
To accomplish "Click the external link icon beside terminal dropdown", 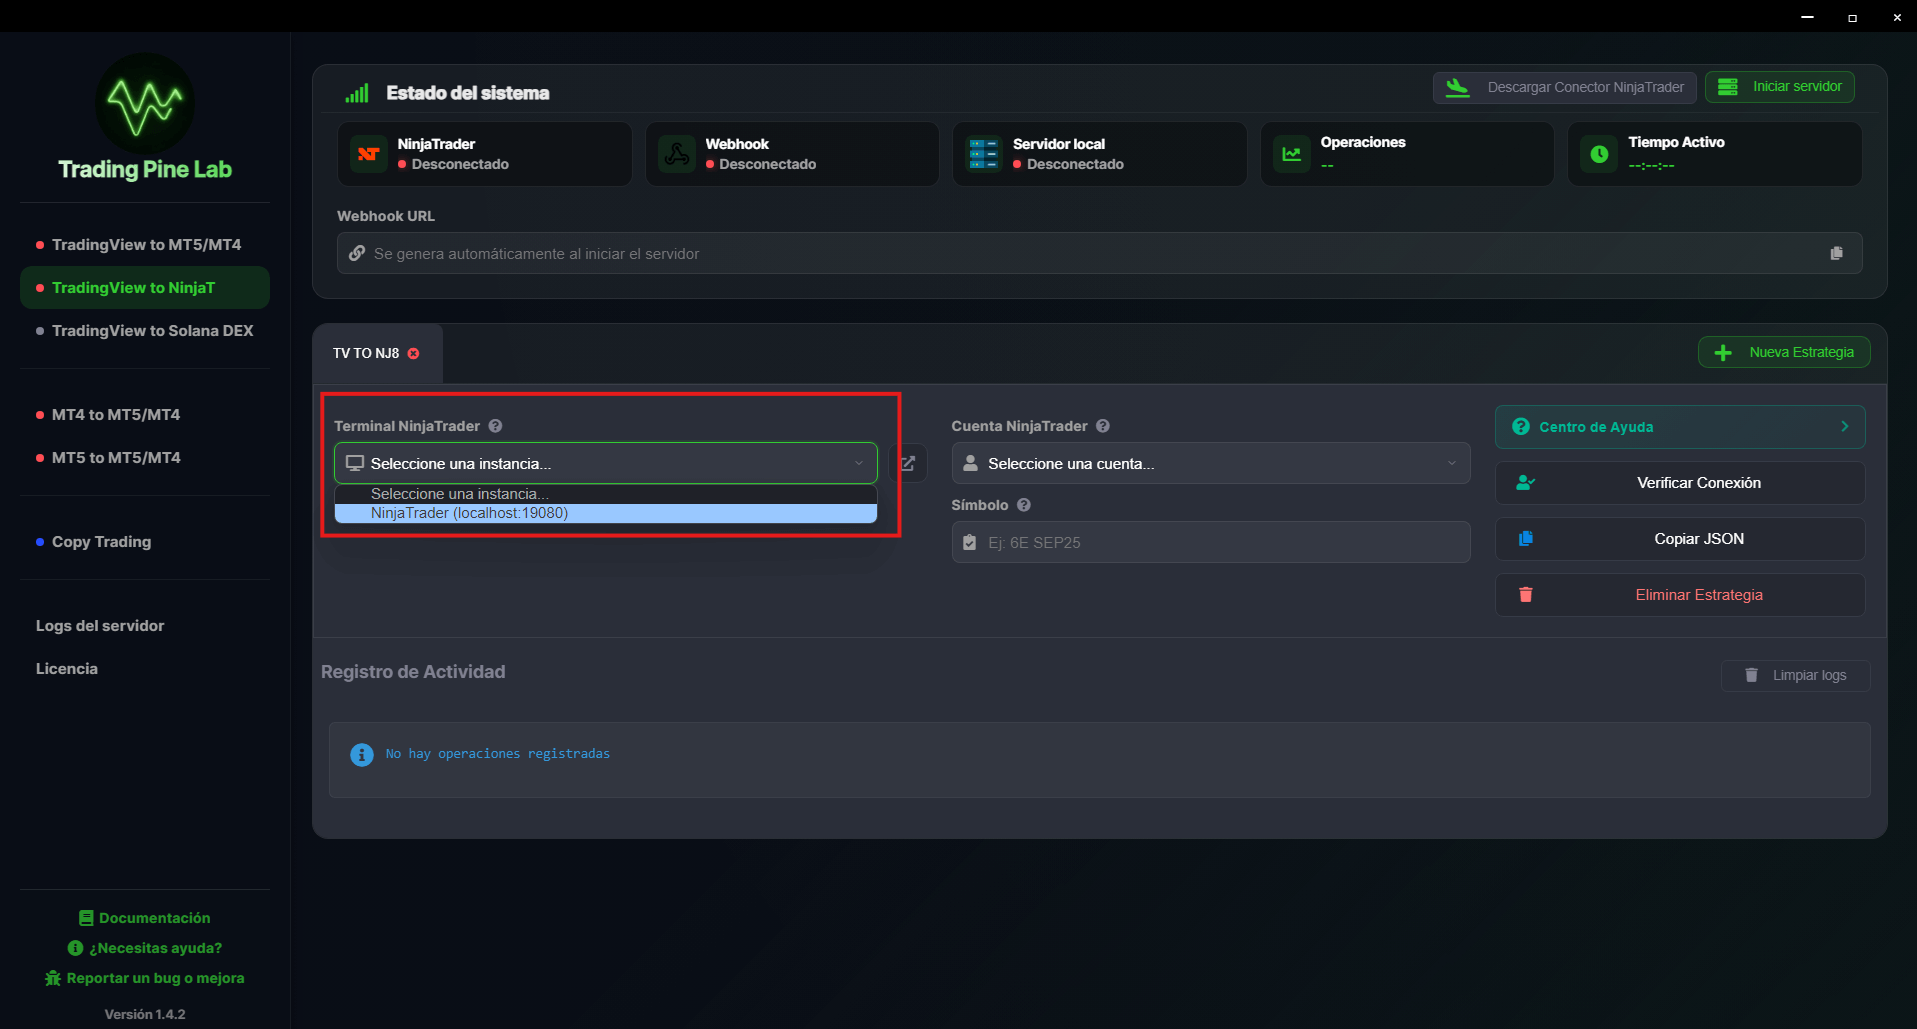I will point(908,464).
